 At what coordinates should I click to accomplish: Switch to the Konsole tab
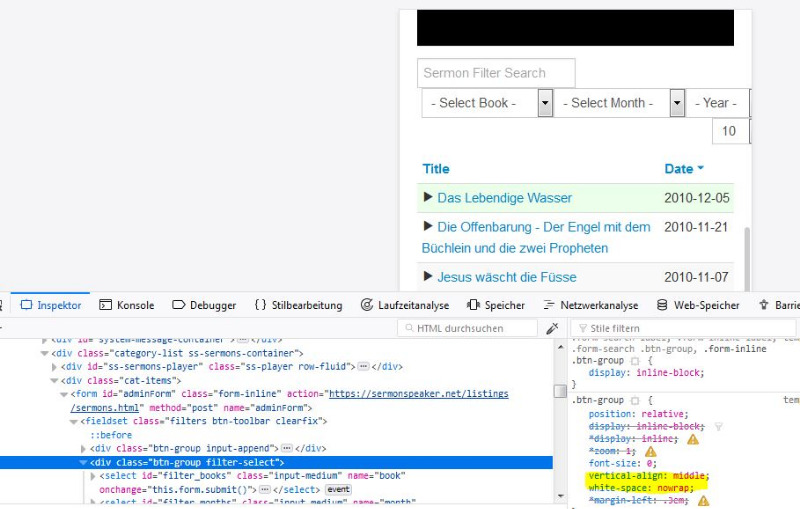coord(127,305)
